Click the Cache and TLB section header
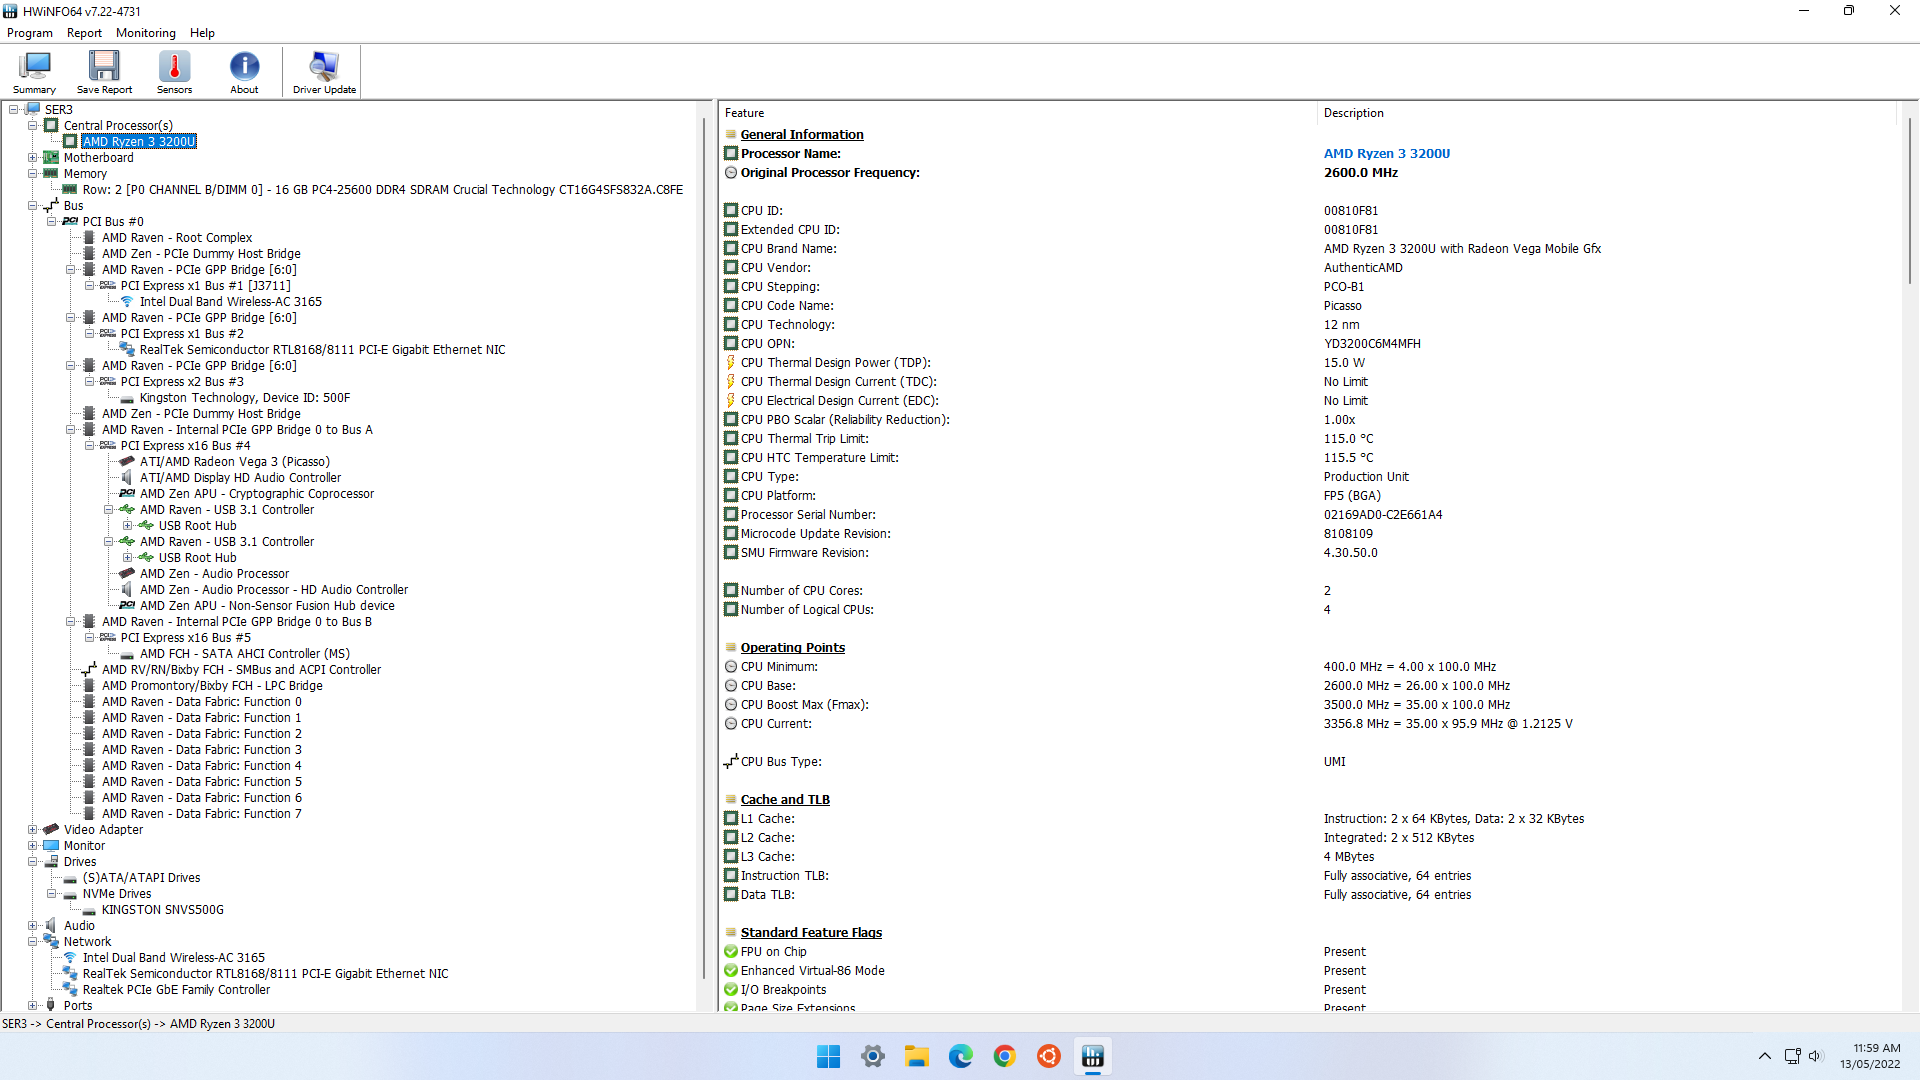The height and width of the screenshot is (1080, 1920). pyautogui.click(x=785, y=800)
